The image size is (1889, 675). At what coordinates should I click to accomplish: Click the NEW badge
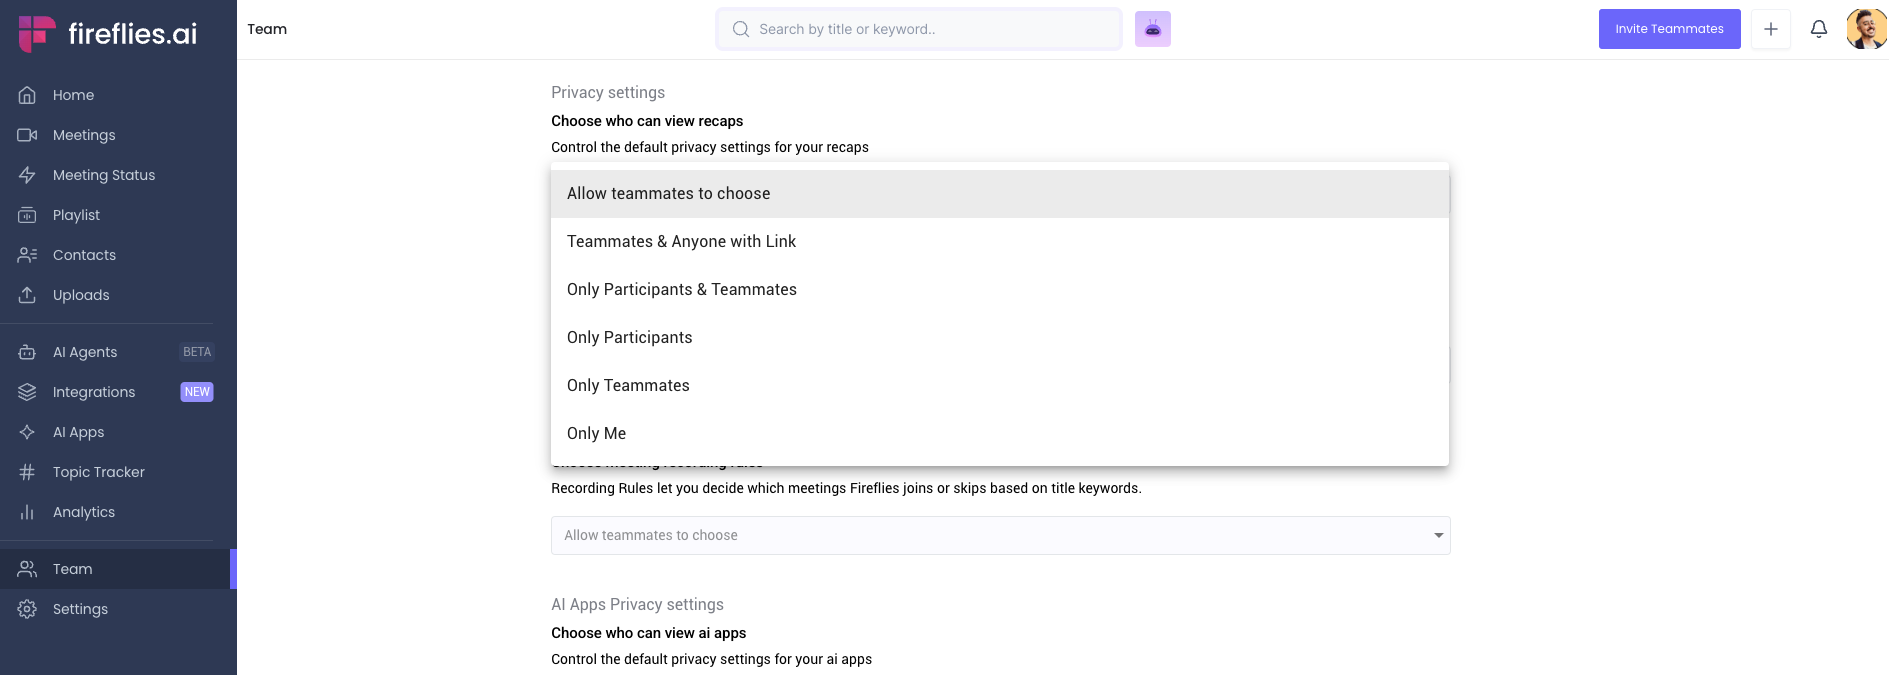[x=197, y=392]
